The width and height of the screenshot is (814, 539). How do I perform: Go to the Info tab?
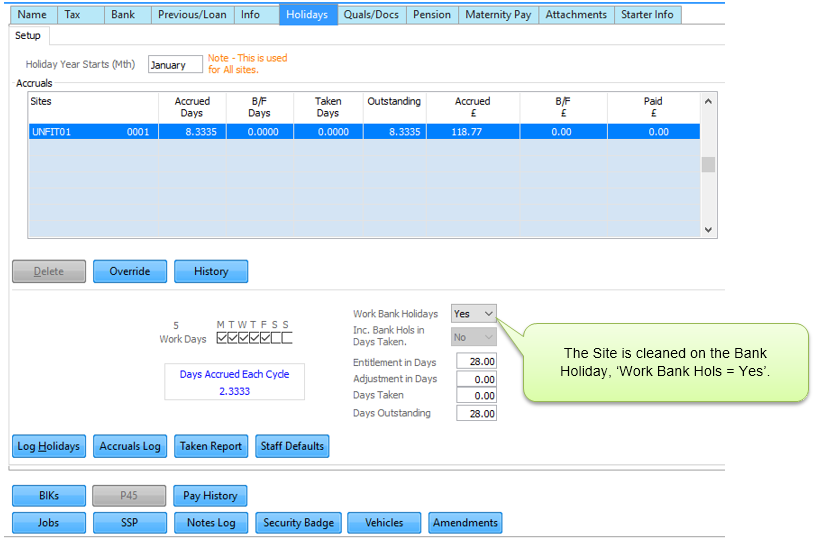coord(256,15)
